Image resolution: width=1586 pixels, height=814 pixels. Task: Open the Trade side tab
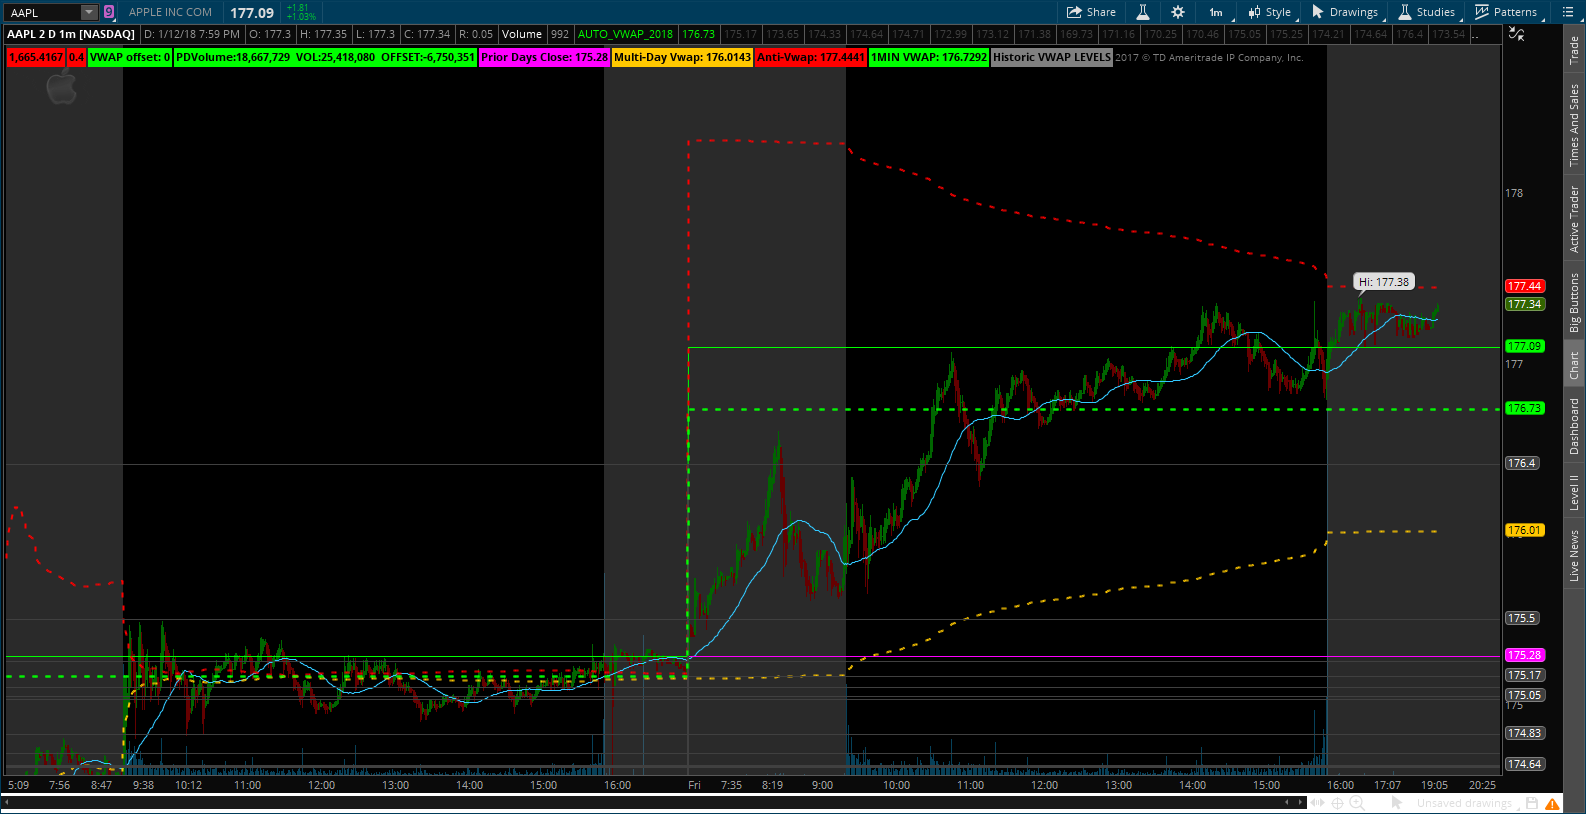(1574, 50)
